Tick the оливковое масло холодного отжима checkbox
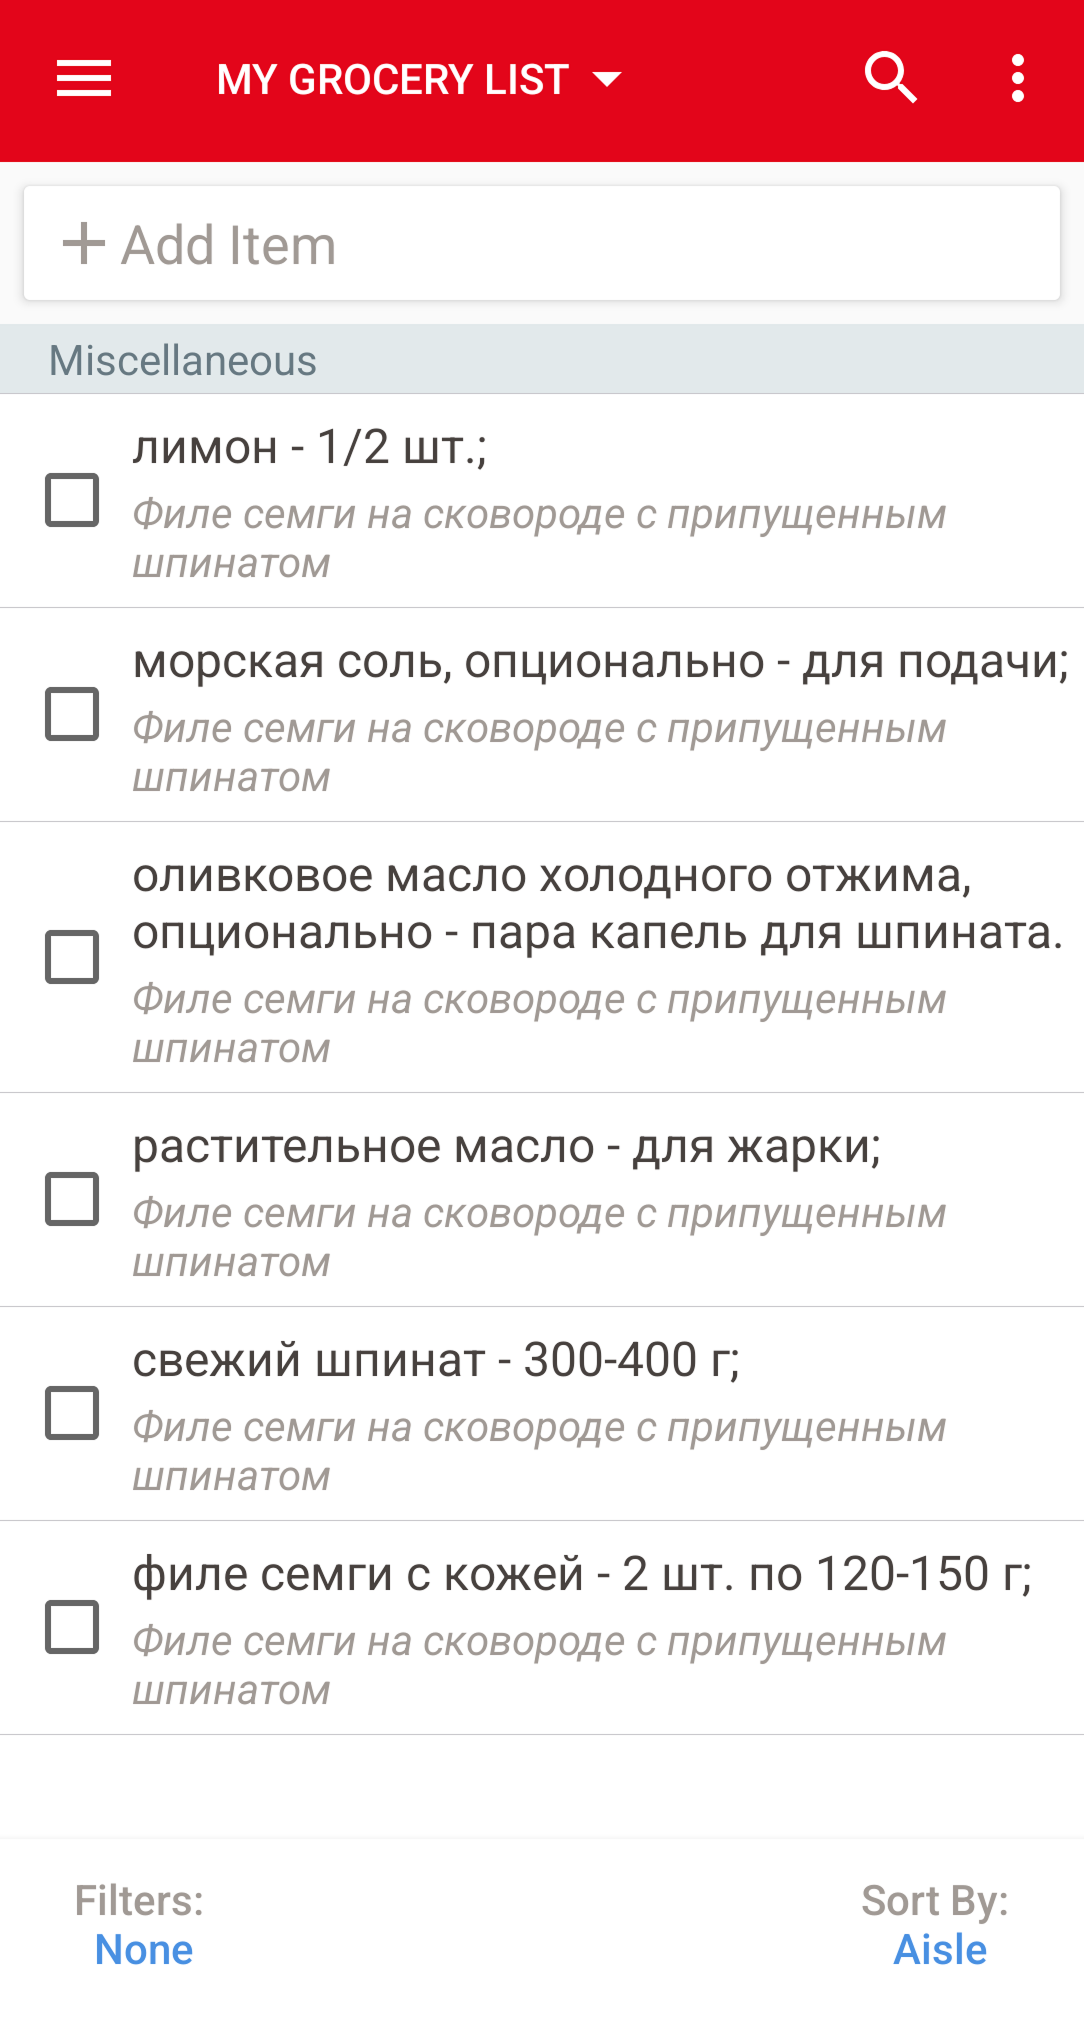Viewport: 1084px width, 2025px height. 72,957
